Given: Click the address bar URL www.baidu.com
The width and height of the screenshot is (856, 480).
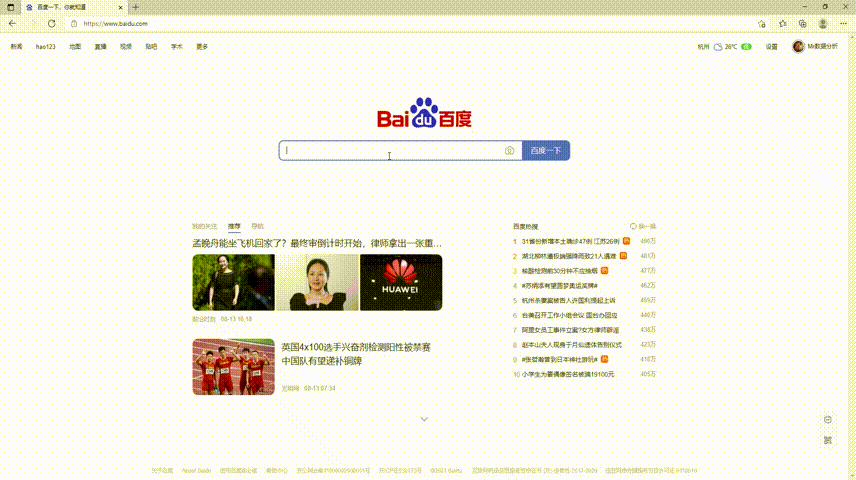Looking at the screenshot, I should click(x=116, y=23).
